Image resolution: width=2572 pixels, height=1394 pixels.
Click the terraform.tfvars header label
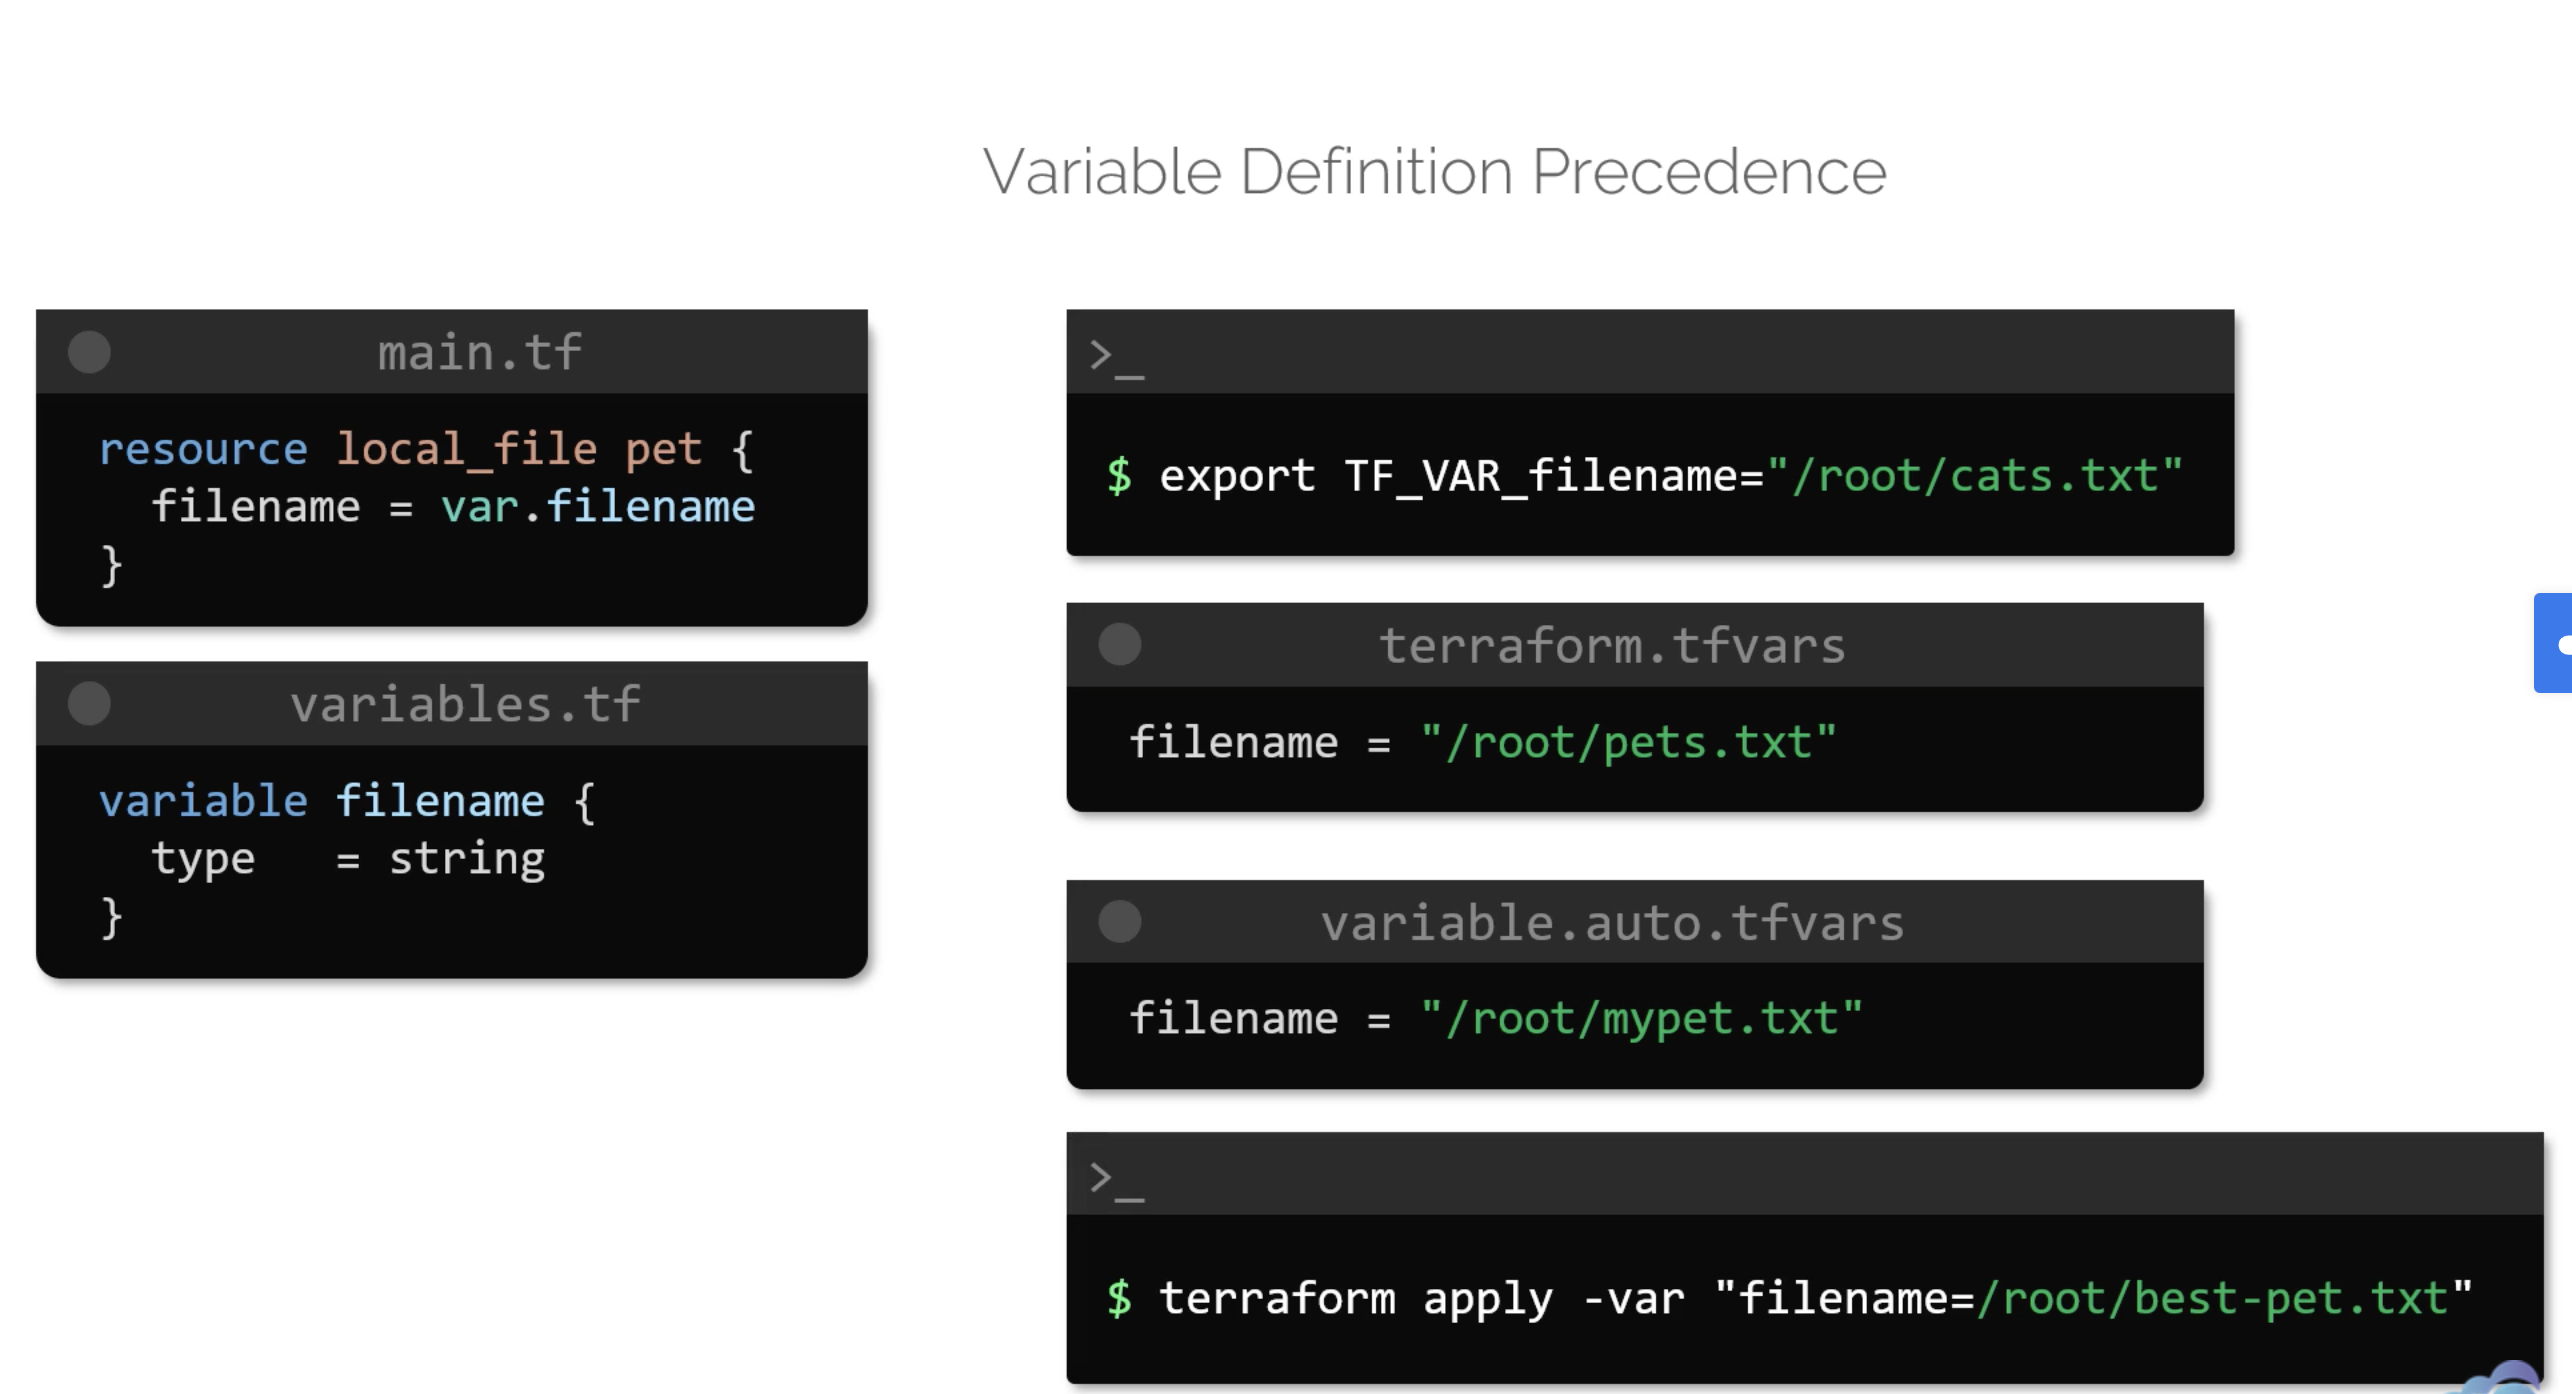[x=1611, y=645]
